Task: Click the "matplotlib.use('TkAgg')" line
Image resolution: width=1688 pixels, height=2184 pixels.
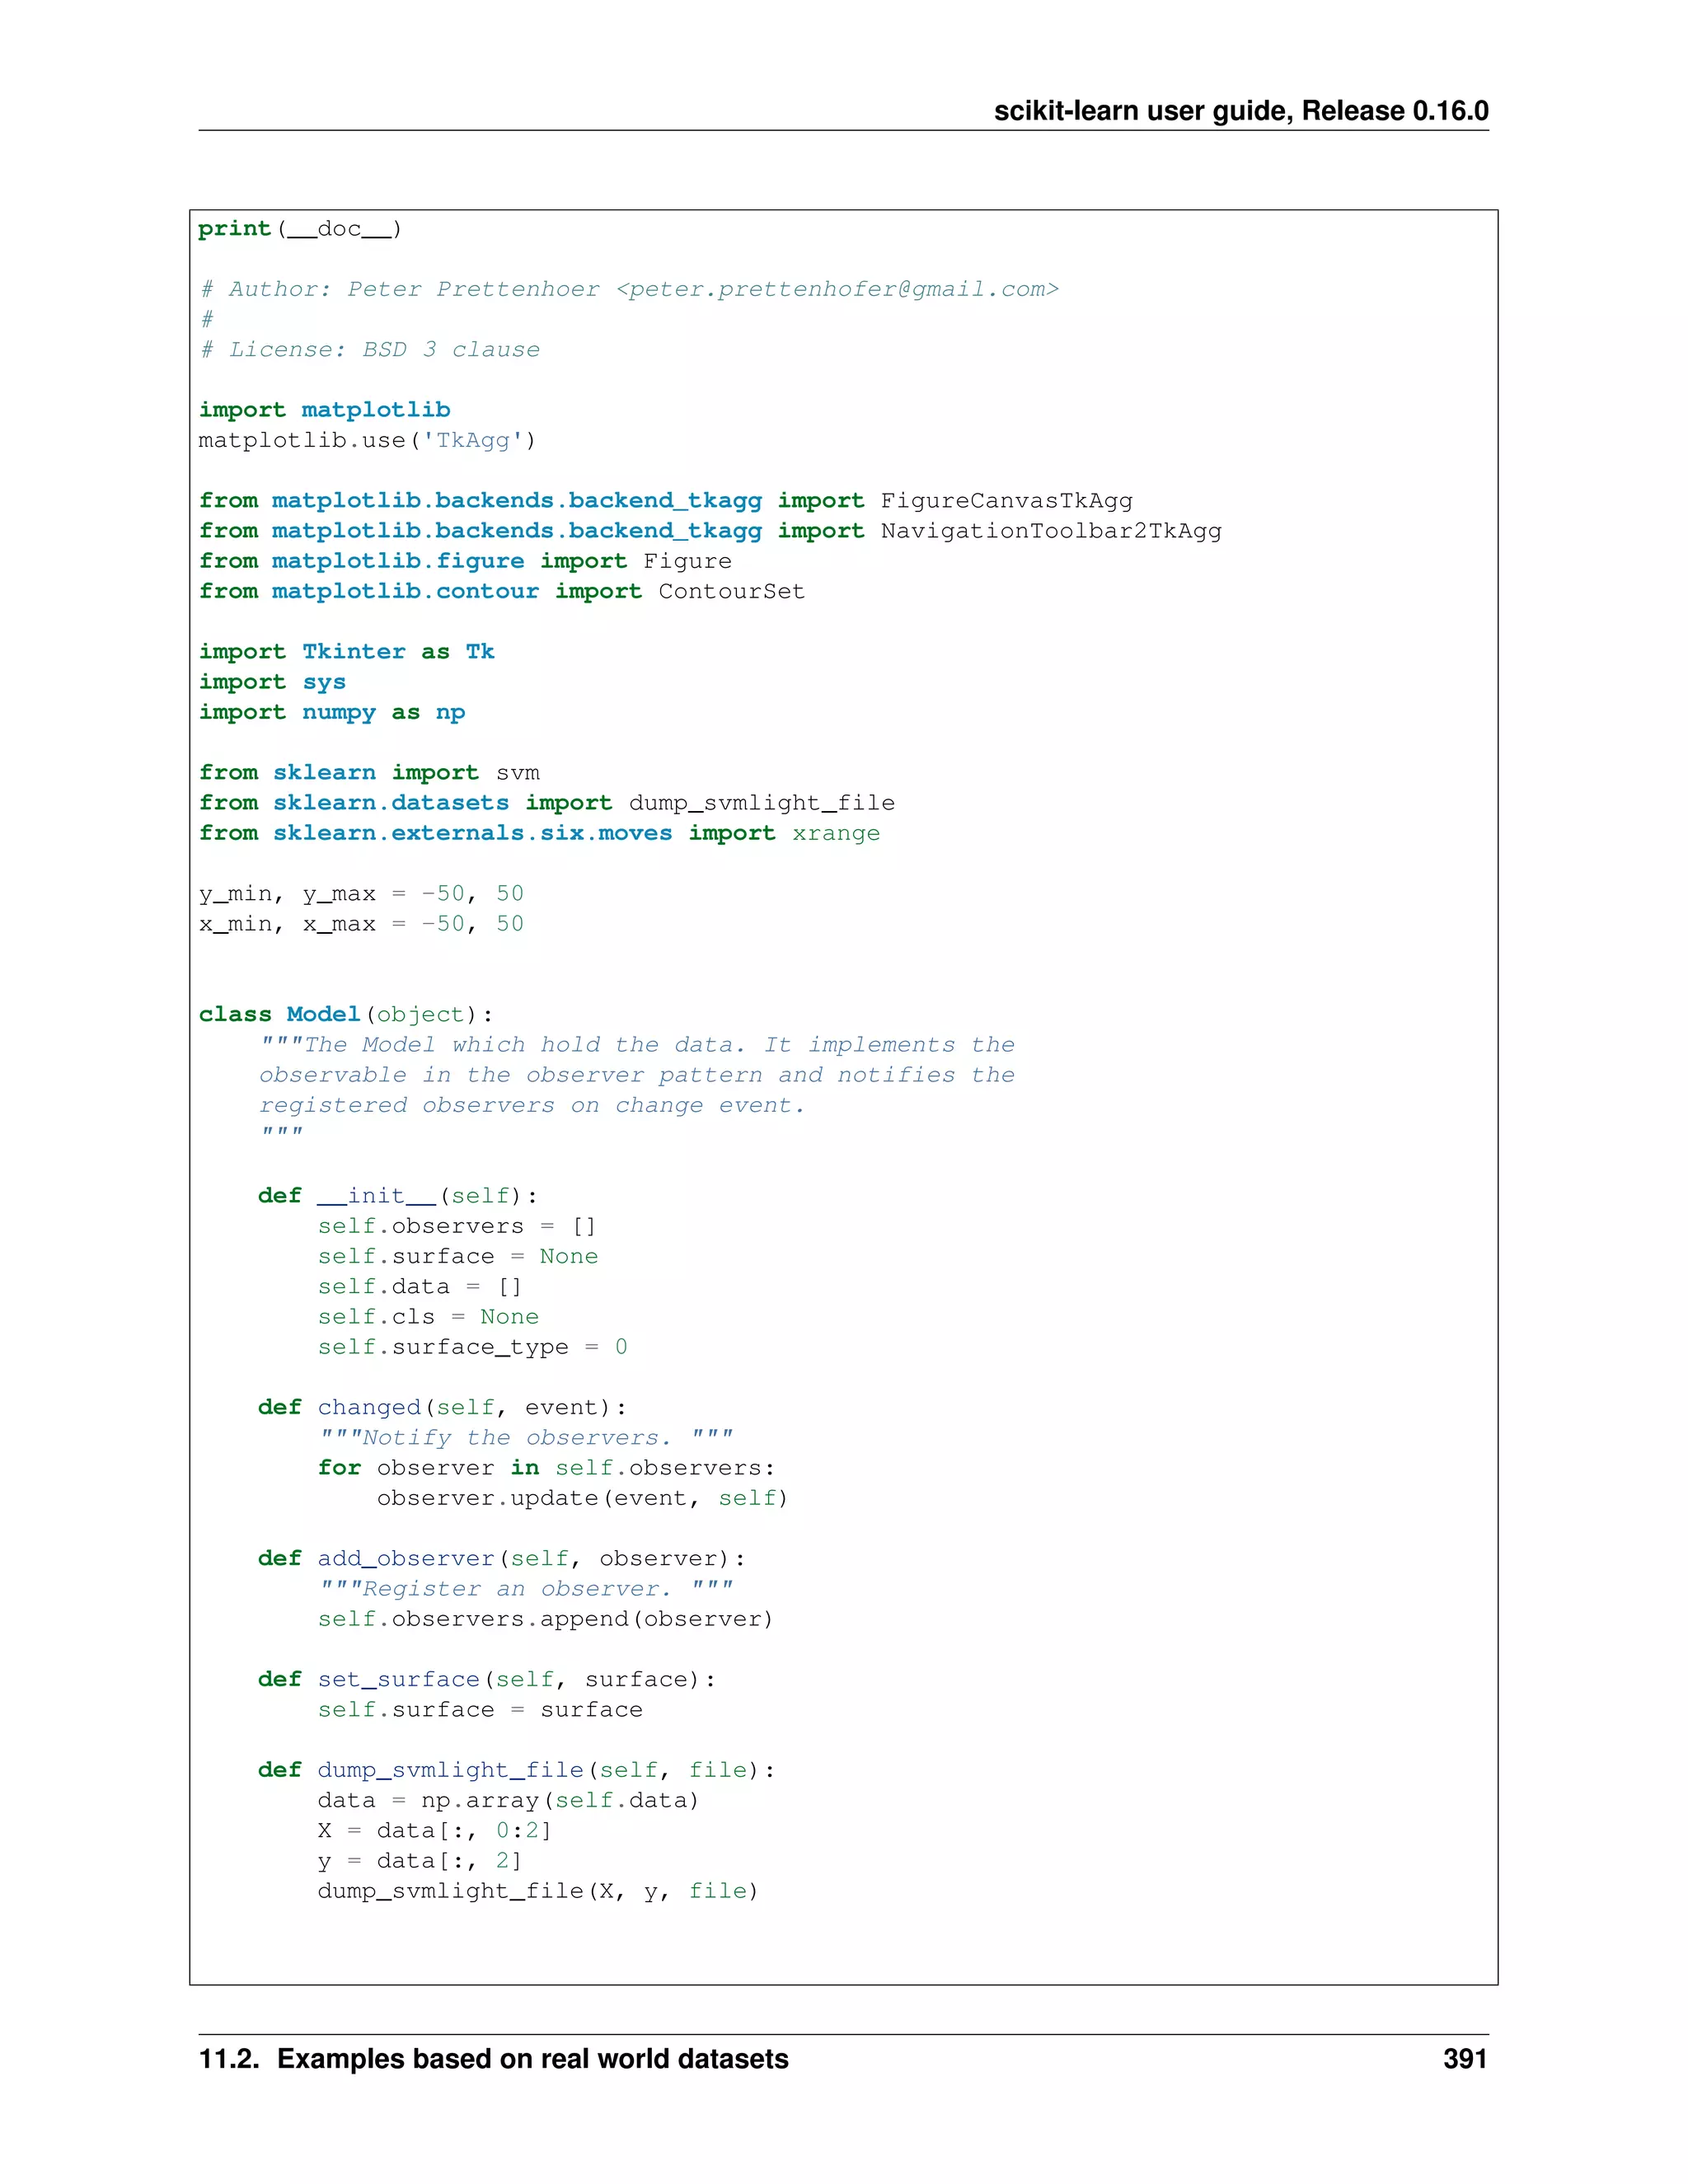Action: [367, 441]
